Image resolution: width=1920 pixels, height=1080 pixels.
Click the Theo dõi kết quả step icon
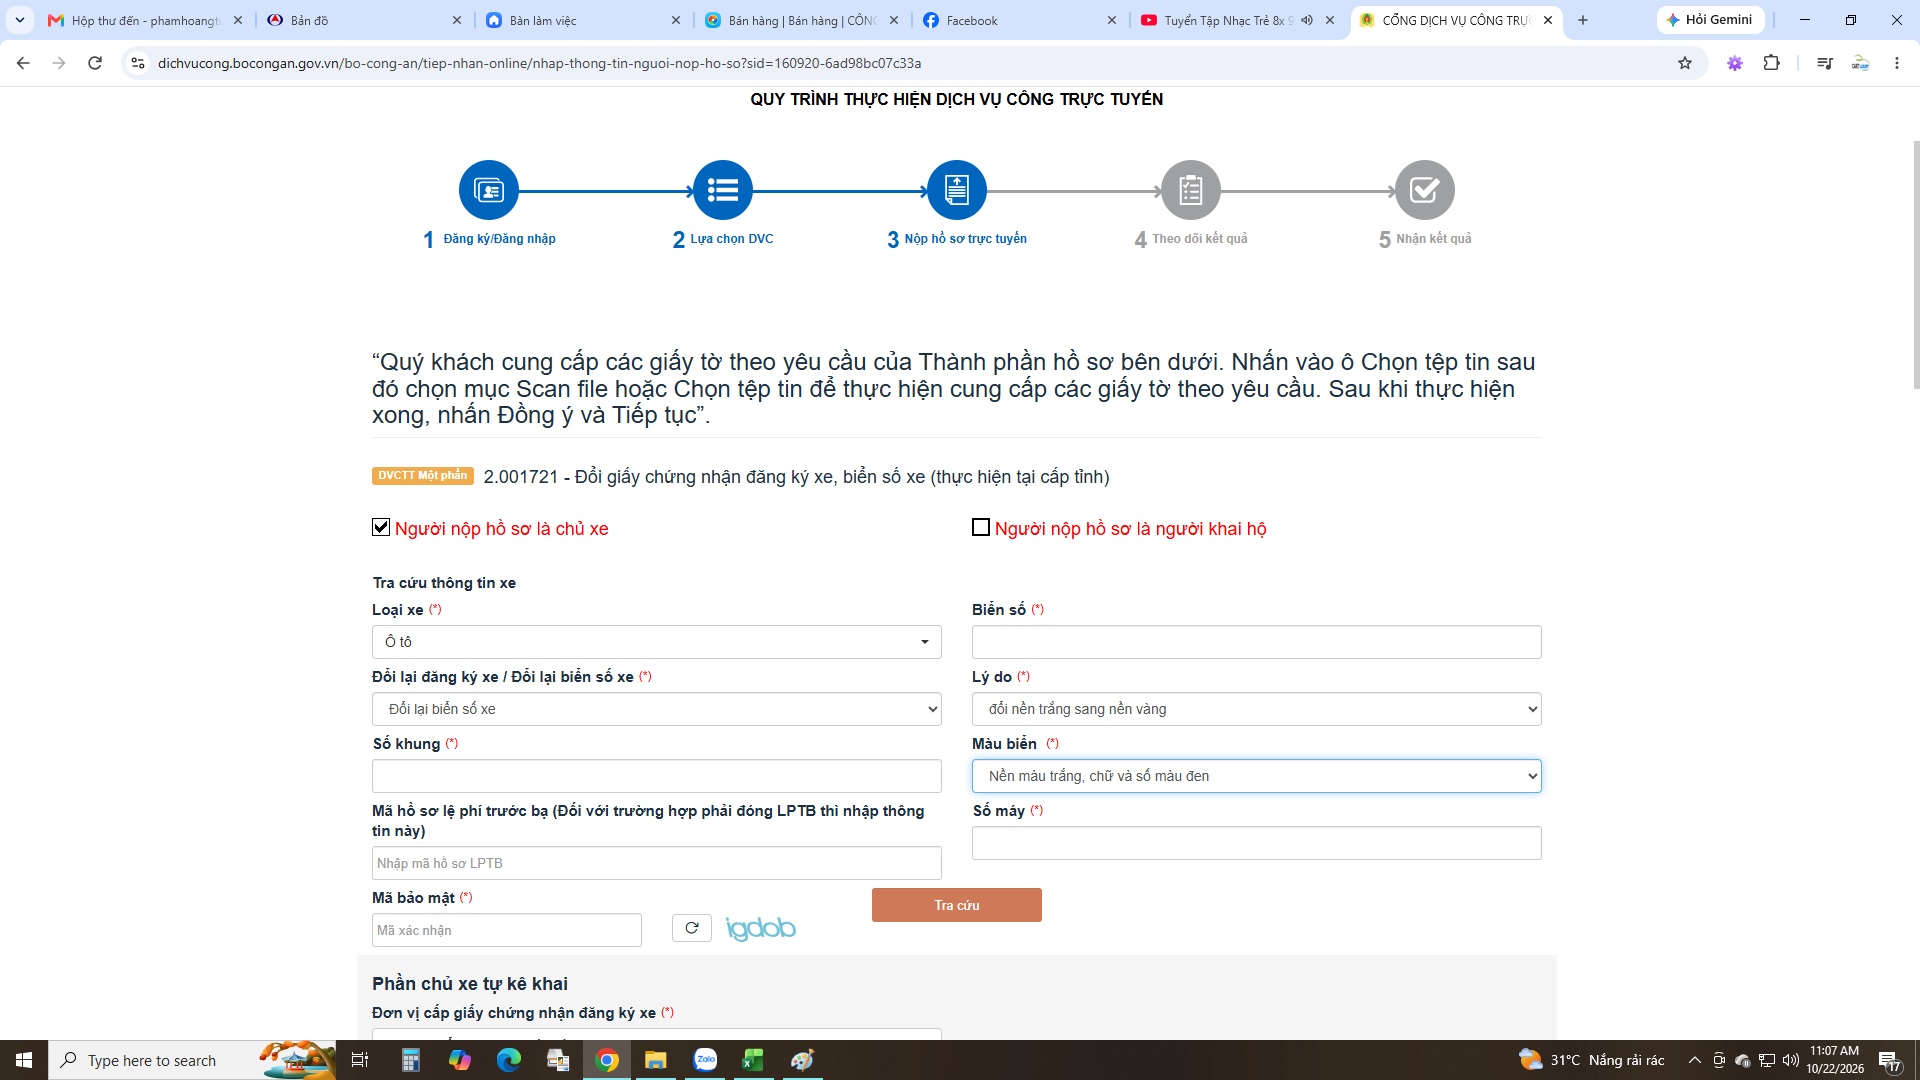pos(1190,190)
